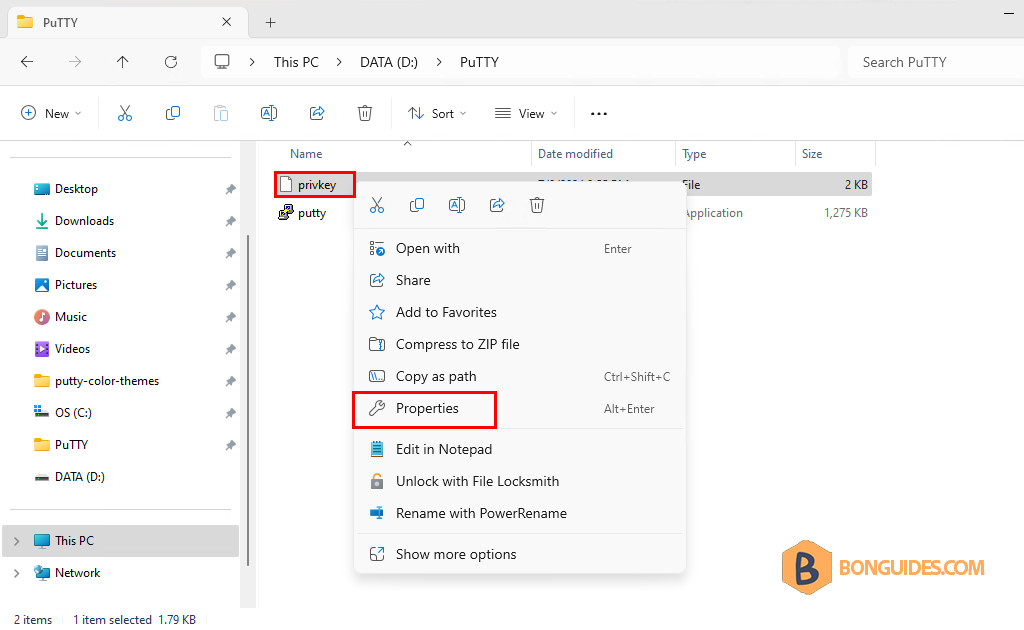Click the Copy icon in the top toolbar
1024x630 pixels.
click(x=173, y=114)
